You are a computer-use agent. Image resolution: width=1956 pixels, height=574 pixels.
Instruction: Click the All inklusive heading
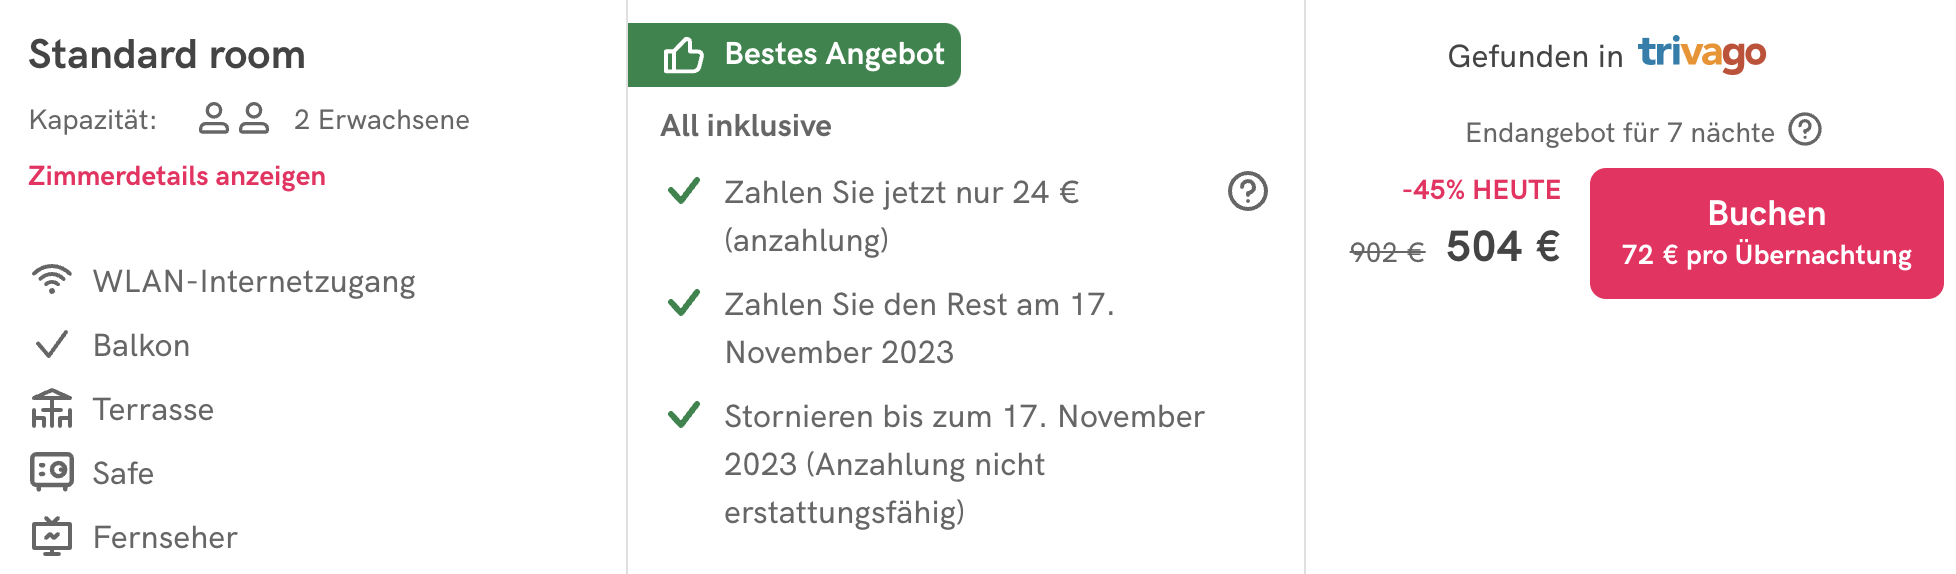pyautogui.click(x=746, y=126)
